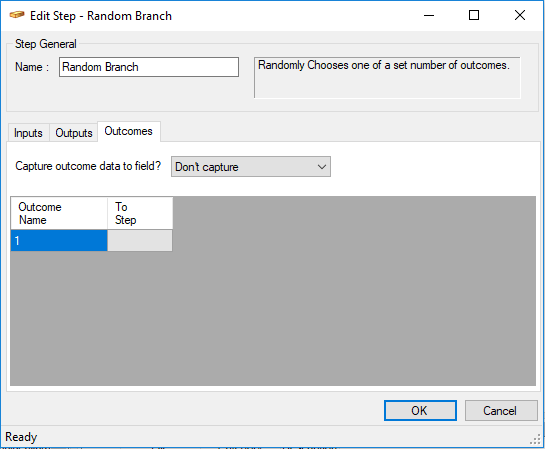
Task: Confirm with the OK button
Action: pyautogui.click(x=420, y=411)
